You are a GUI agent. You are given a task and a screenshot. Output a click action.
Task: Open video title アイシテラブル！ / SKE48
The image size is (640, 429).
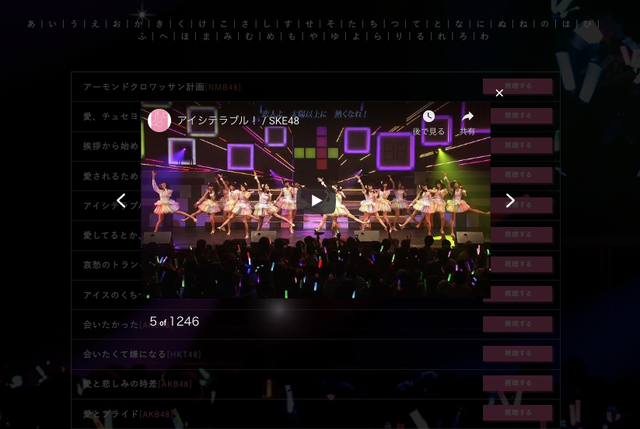click(238, 120)
